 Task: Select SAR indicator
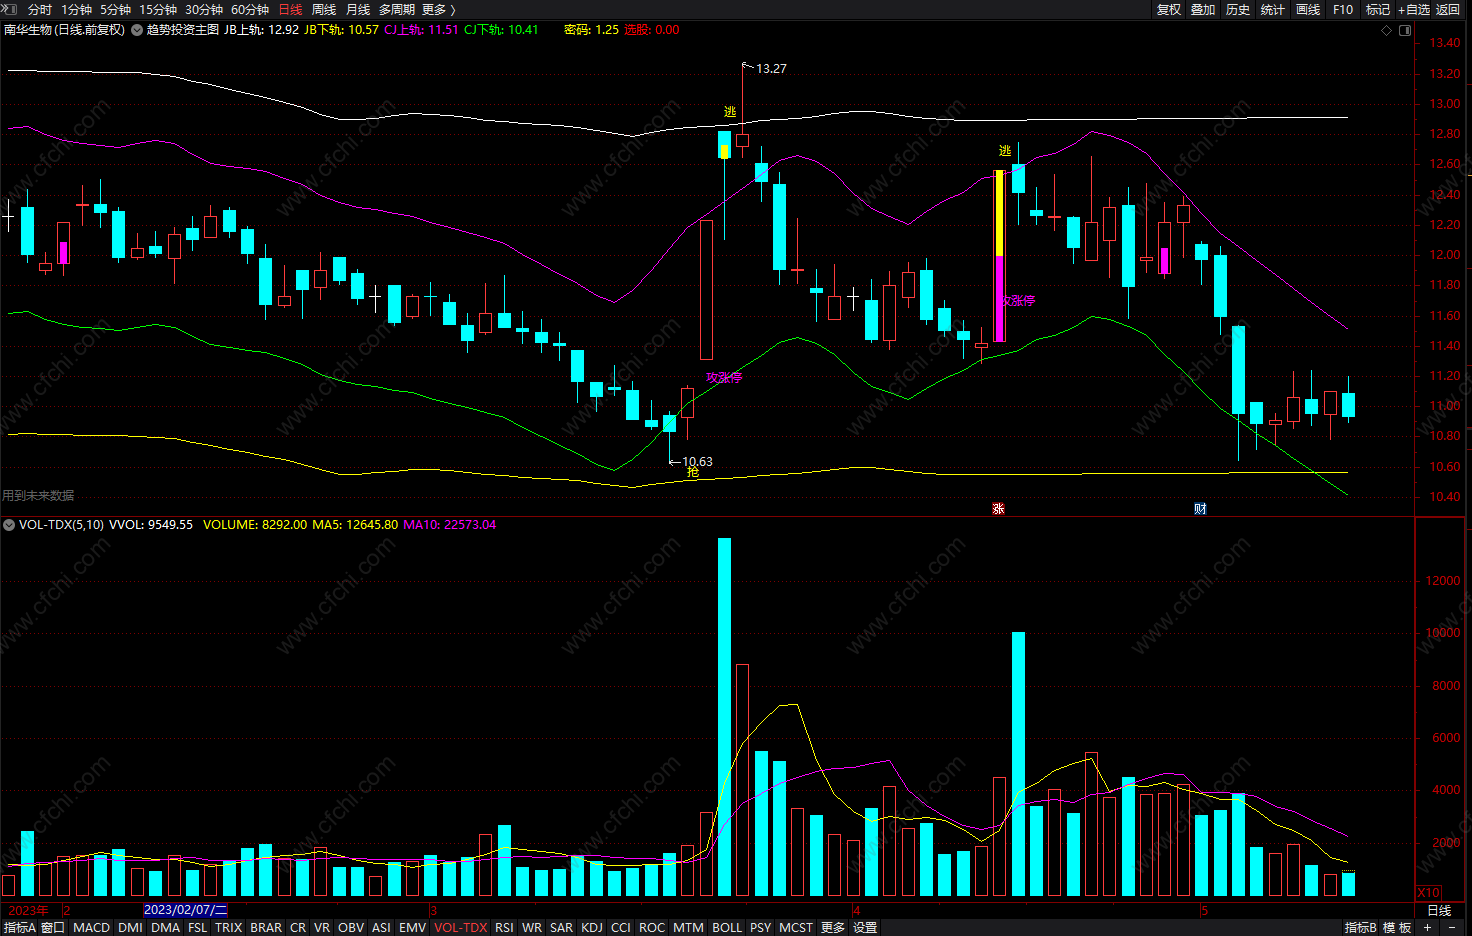(x=562, y=928)
